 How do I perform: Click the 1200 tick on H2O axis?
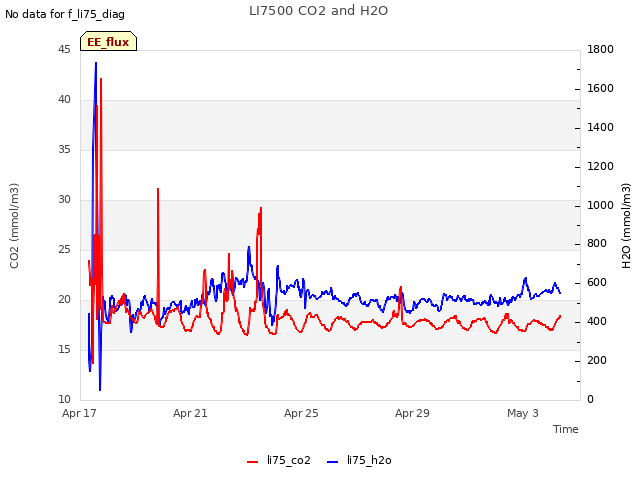600,167
